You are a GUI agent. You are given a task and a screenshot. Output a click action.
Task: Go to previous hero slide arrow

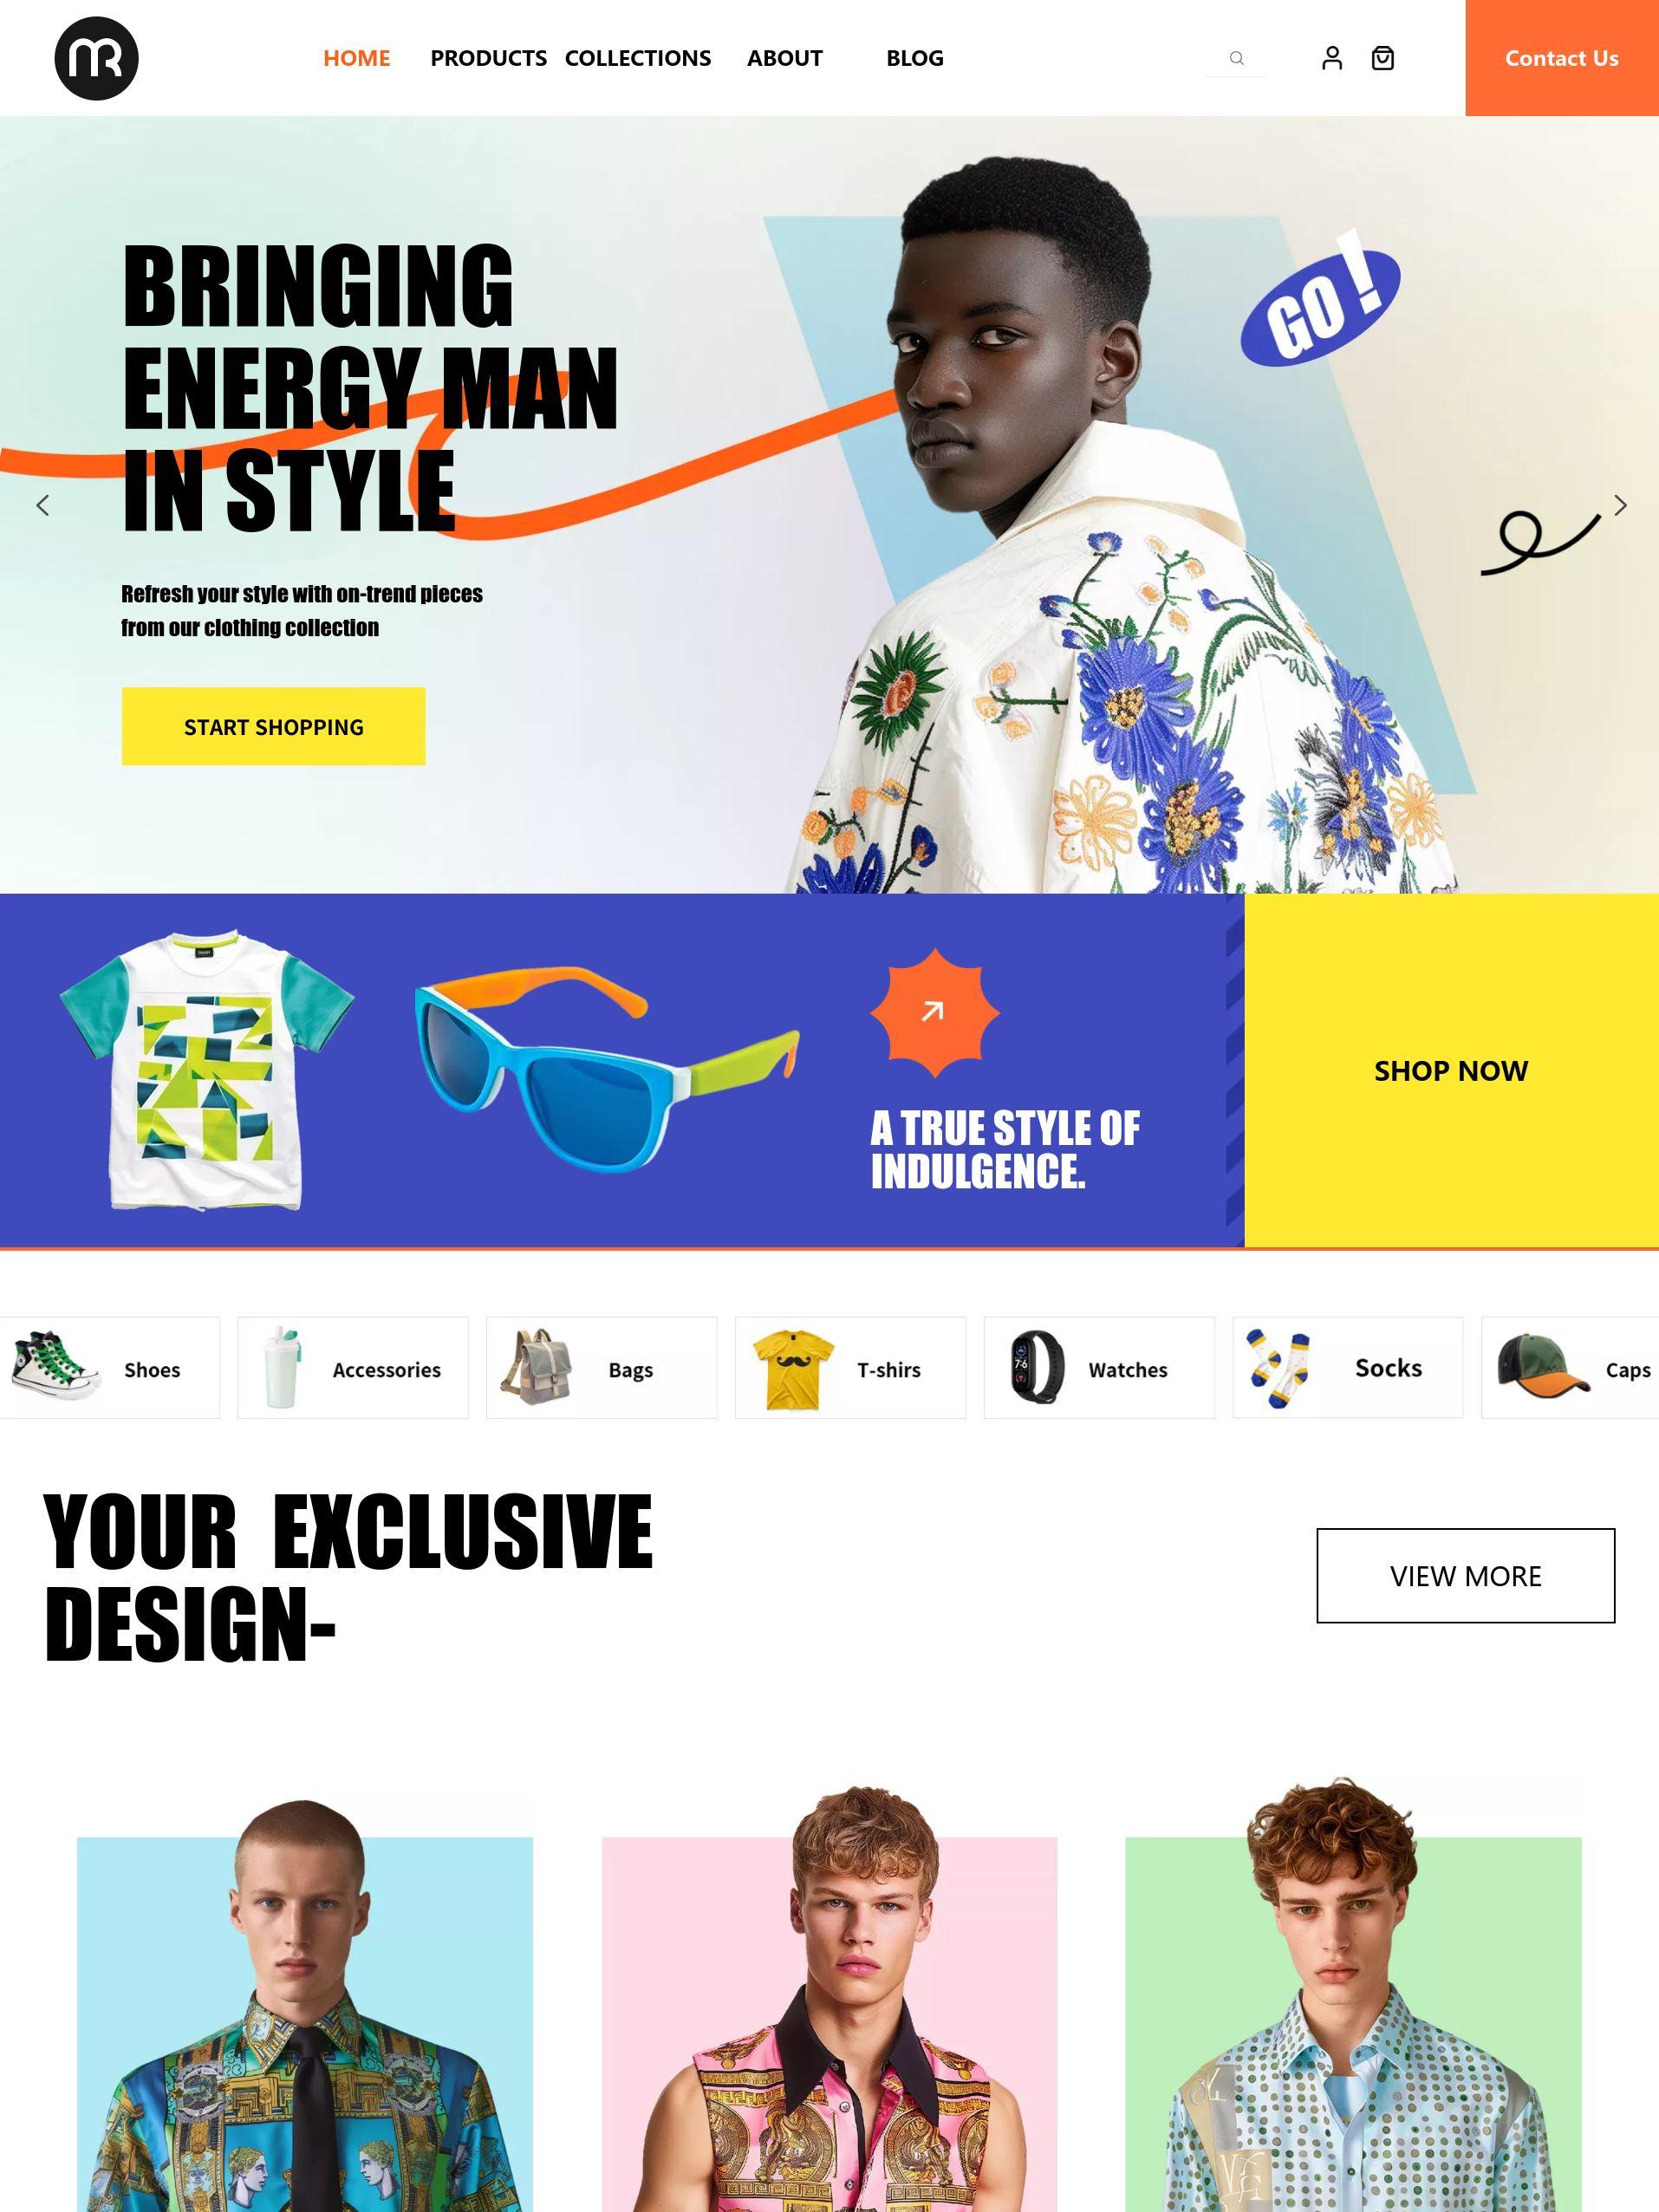point(42,505)
